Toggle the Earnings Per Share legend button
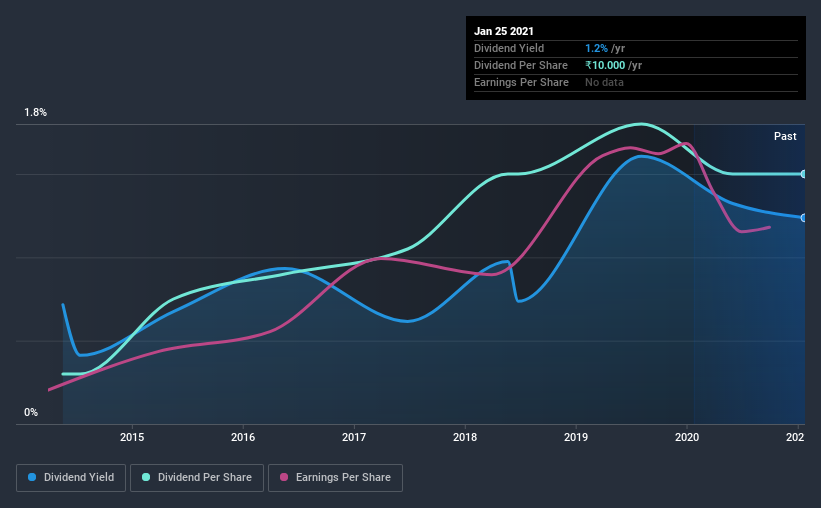The height and width of the screenshot is (508, 821). click(335, 478)
